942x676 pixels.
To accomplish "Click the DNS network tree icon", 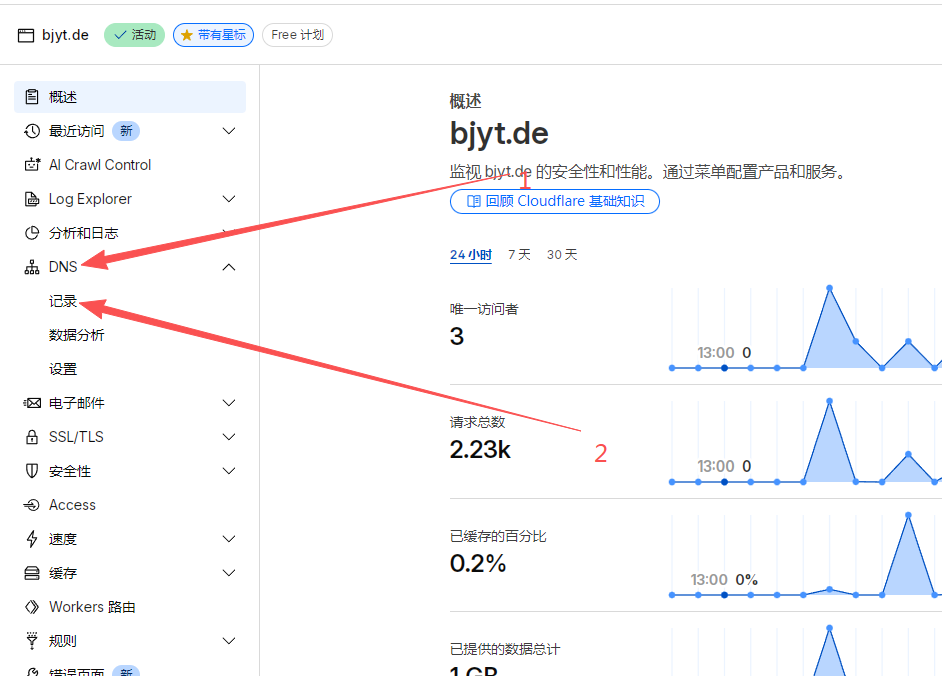I will click(32, 267).
